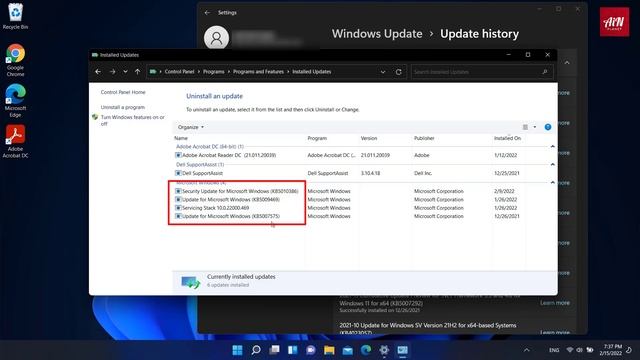Collapse the Microsoft Windows group
The image size is (640, 360).
pyautogui.click(x=552, y=182)
